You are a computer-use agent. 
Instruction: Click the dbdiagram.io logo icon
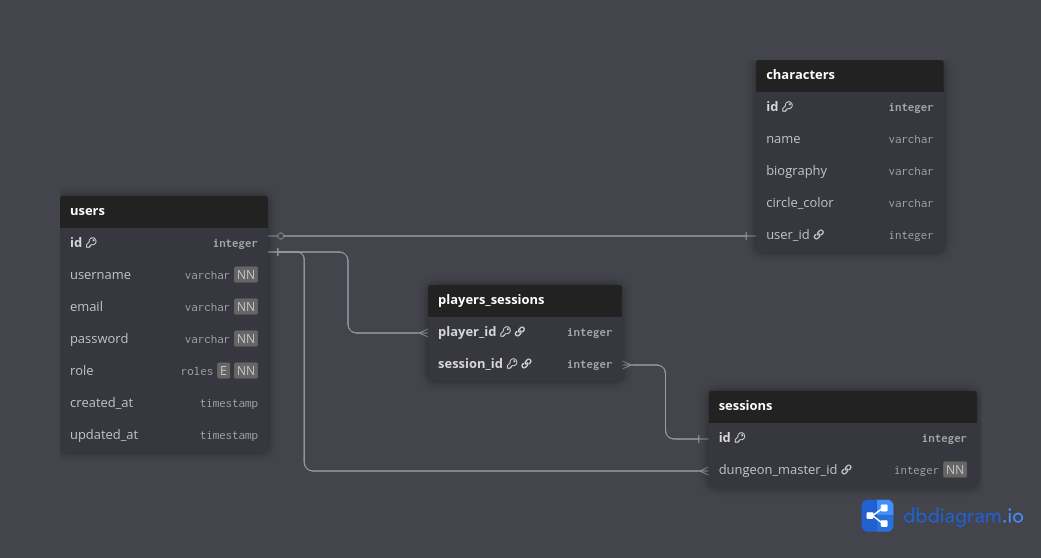coord(877,516)
